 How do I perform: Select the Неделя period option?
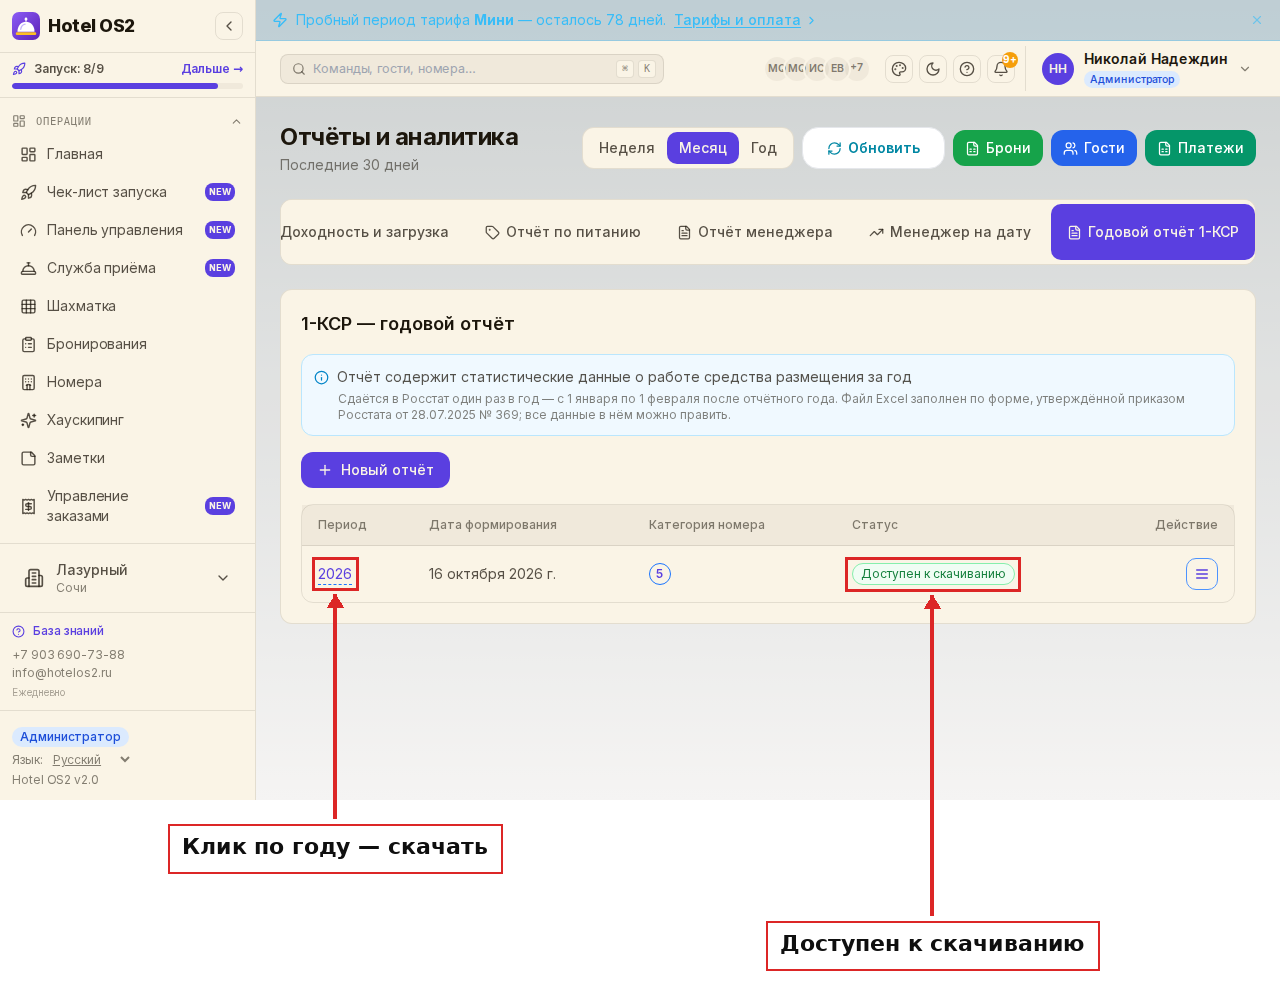pyautogui.click(x=626, y=148)
